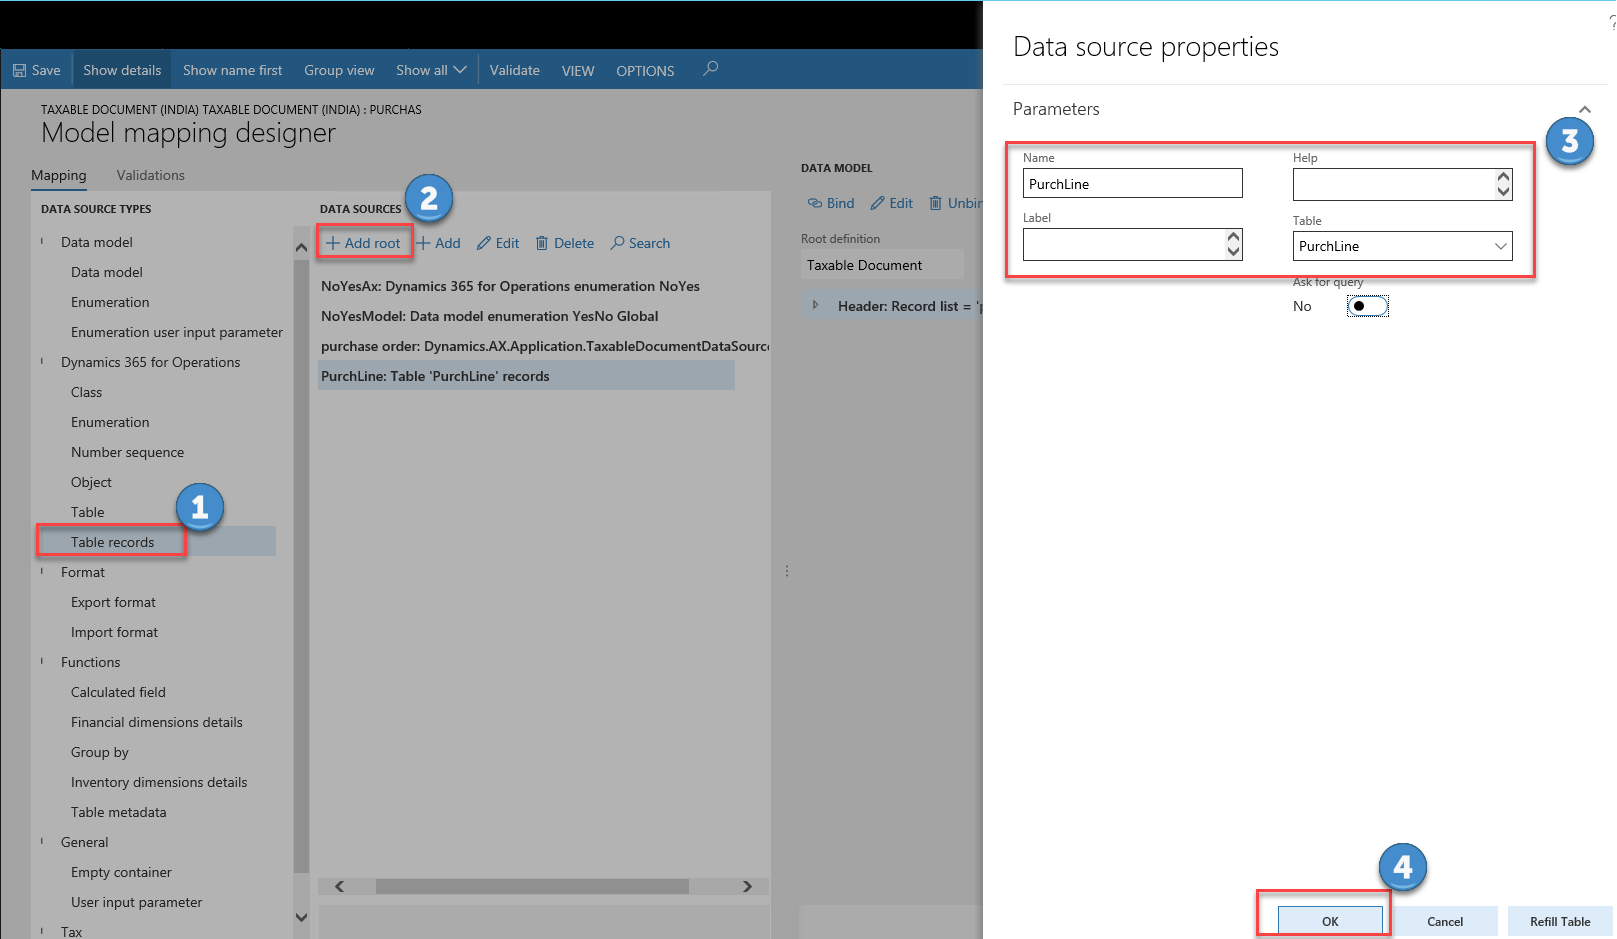The width and height of the screenshot is (1617, 939).
Task: Open the Show all dropdown
Action: click(430, 70)
